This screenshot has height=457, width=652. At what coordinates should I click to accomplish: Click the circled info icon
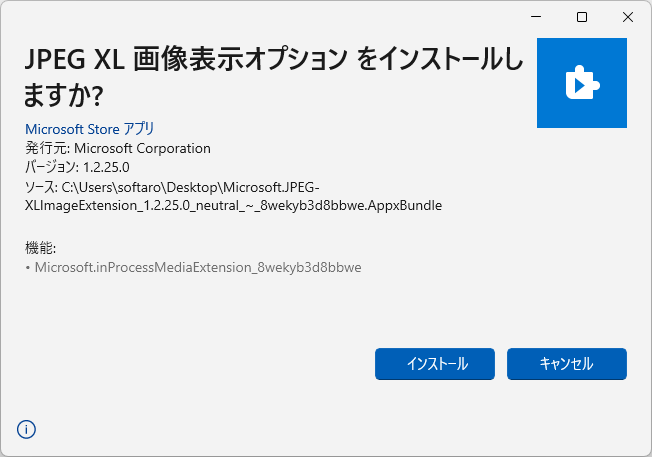tap(26, 429)
